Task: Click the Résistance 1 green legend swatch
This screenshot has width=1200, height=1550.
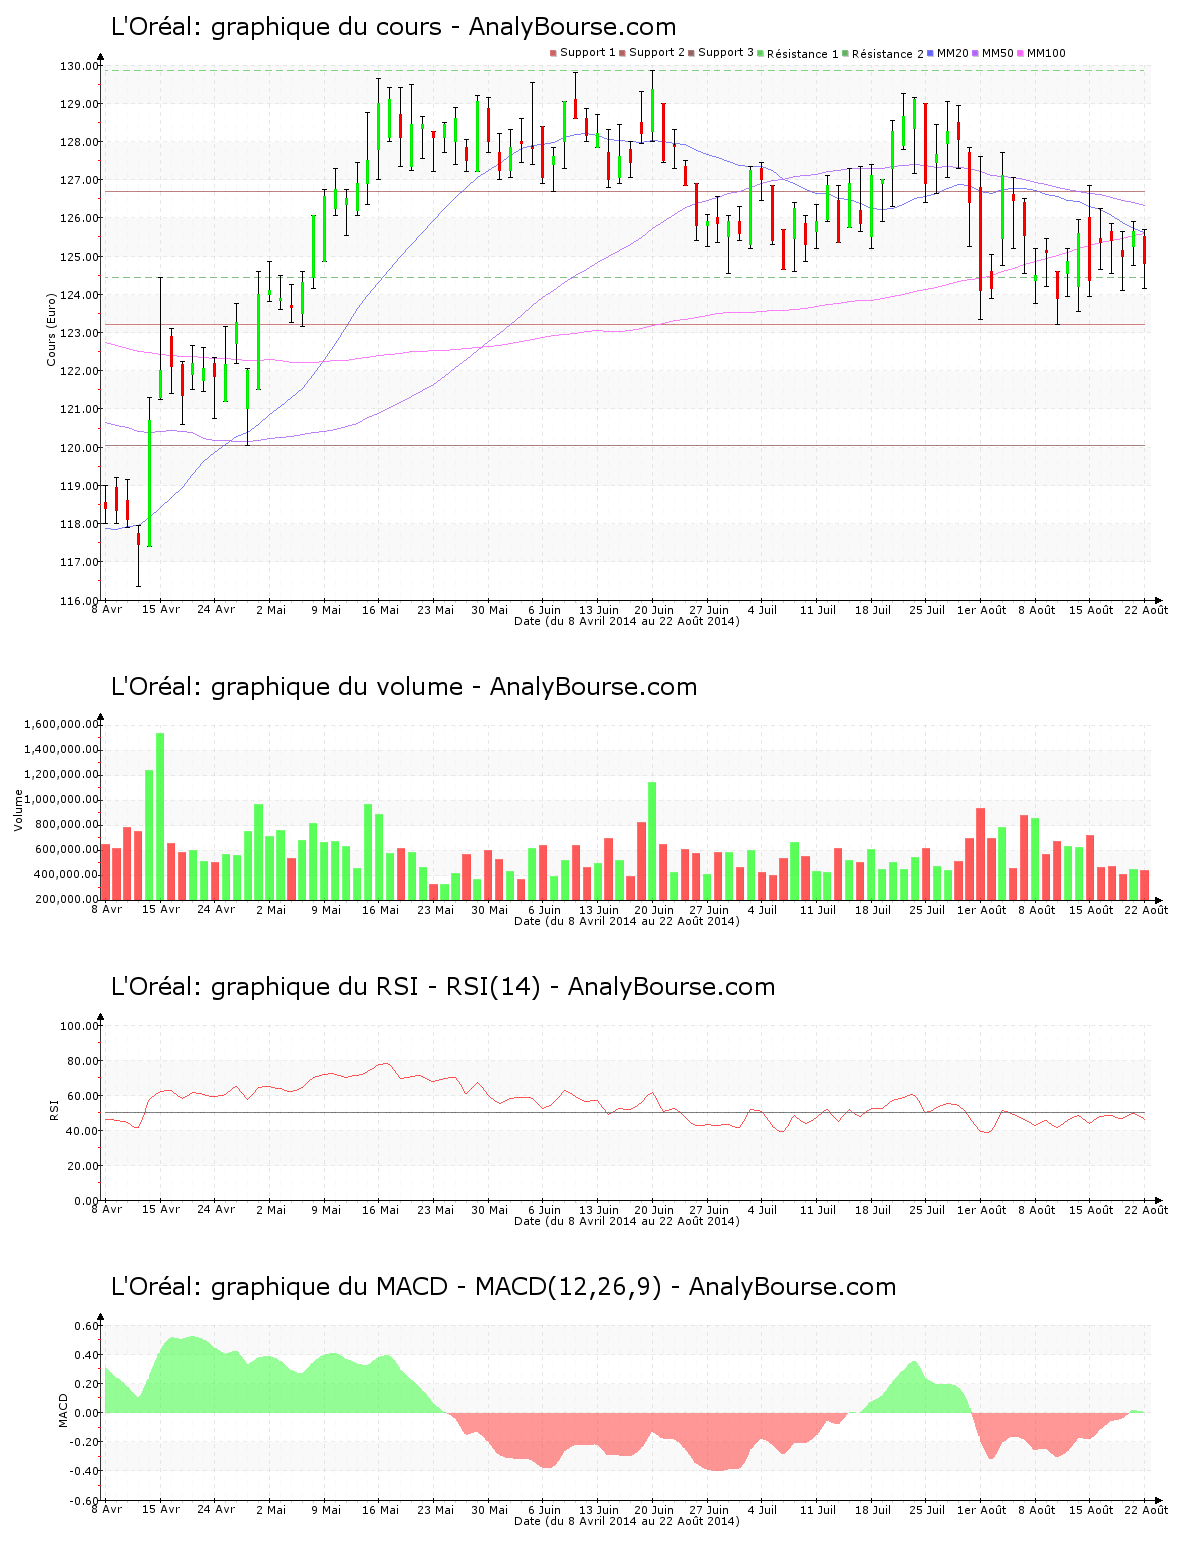Action: point(760,53)
